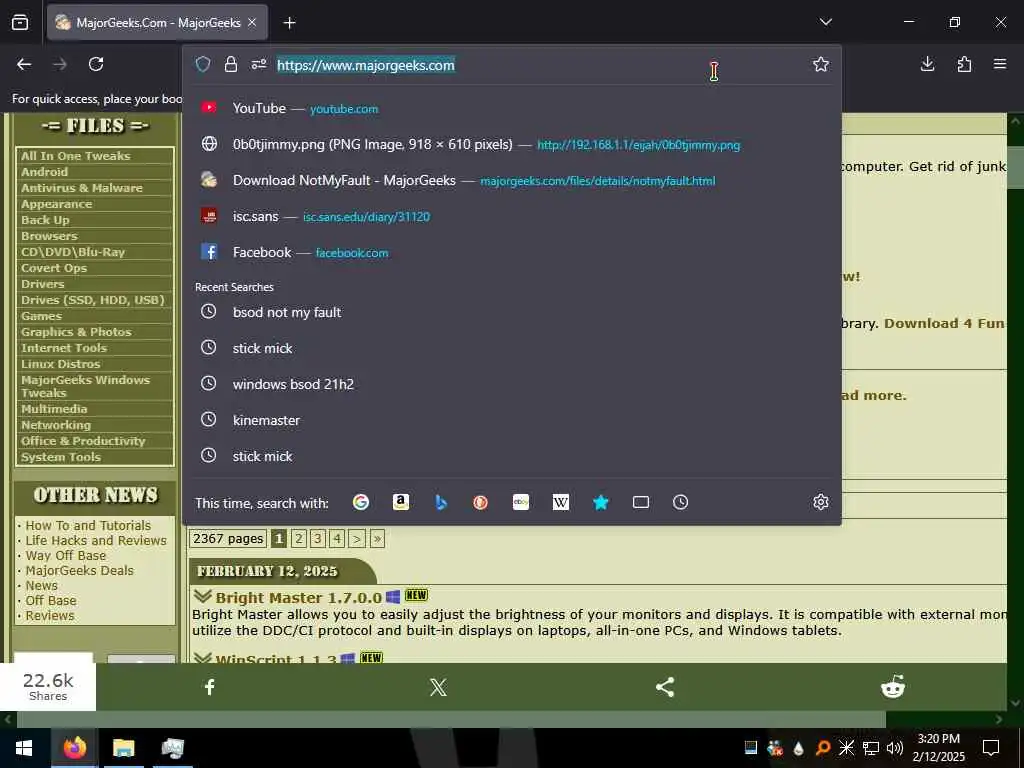Open How To and Tutorials link
Viewport: 1024px width, 768px height.
tap(88, 526)
